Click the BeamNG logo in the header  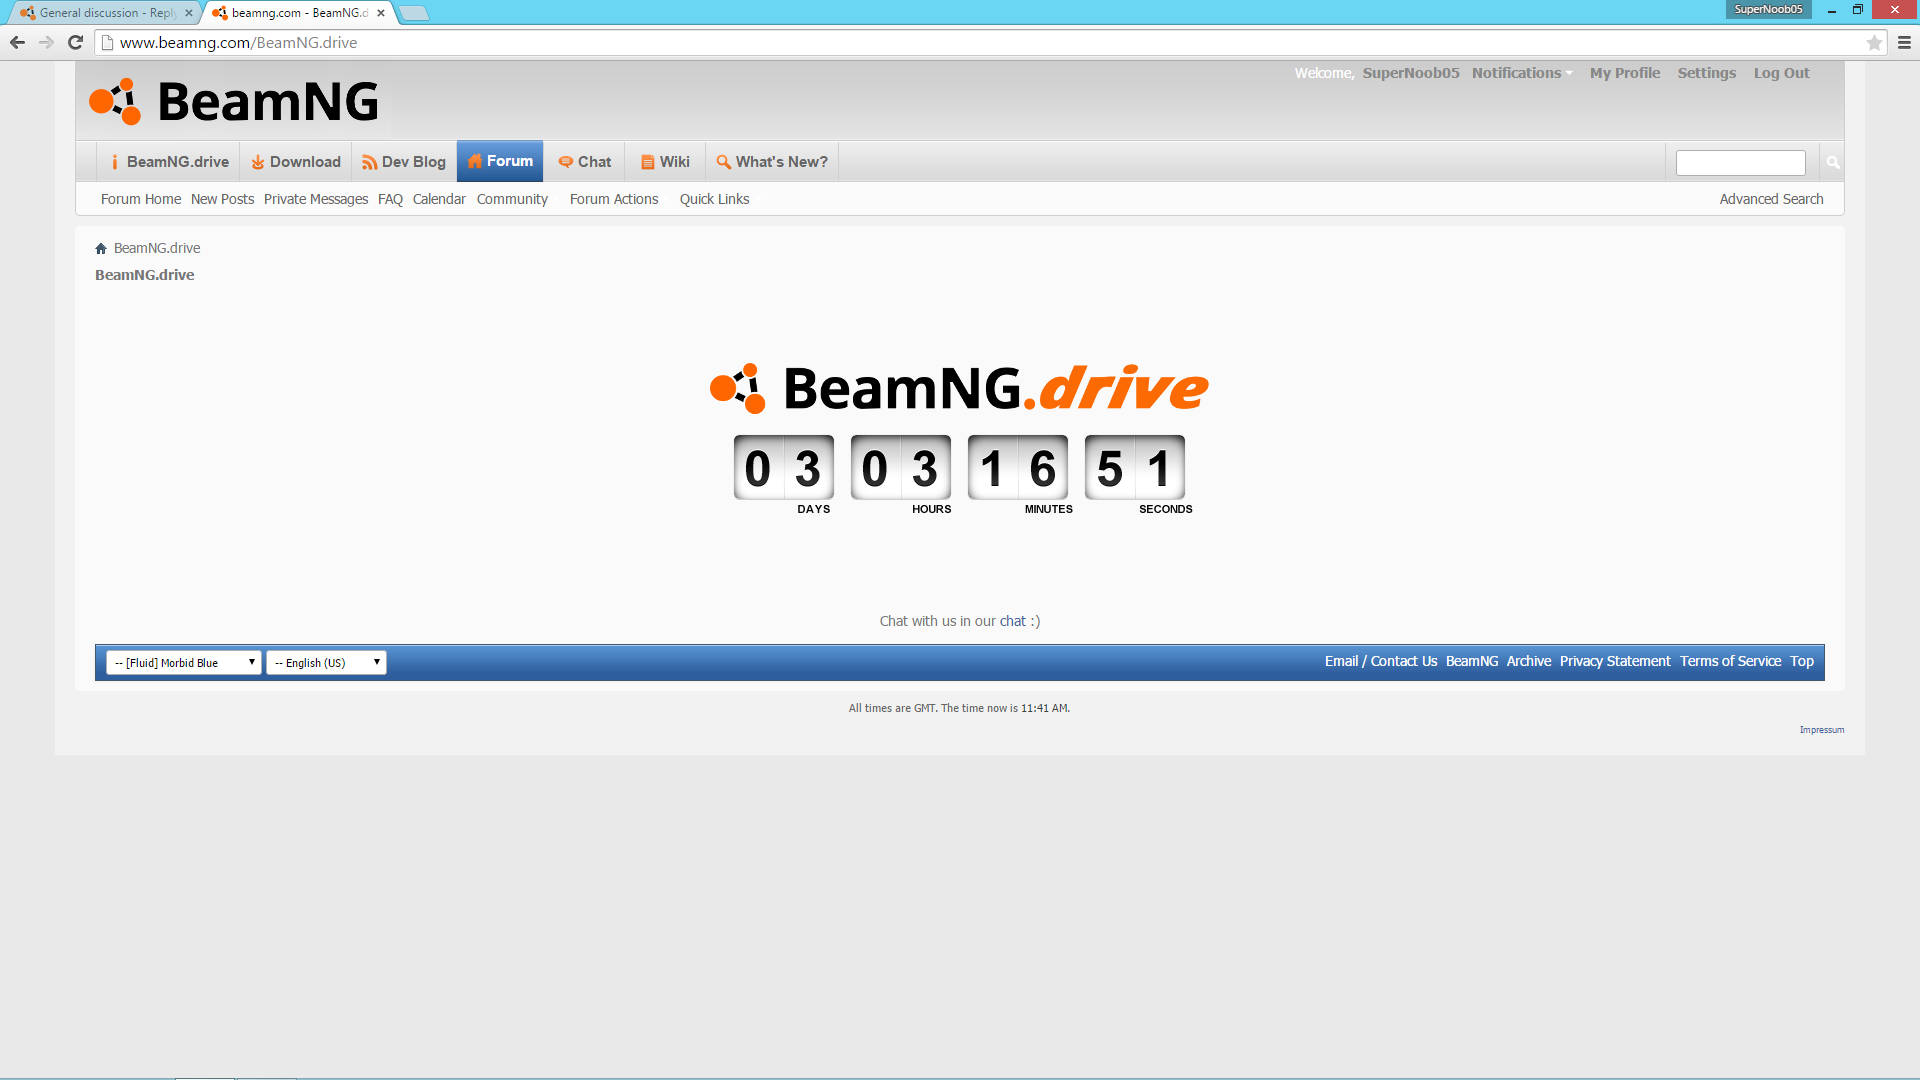pos(234,101)
